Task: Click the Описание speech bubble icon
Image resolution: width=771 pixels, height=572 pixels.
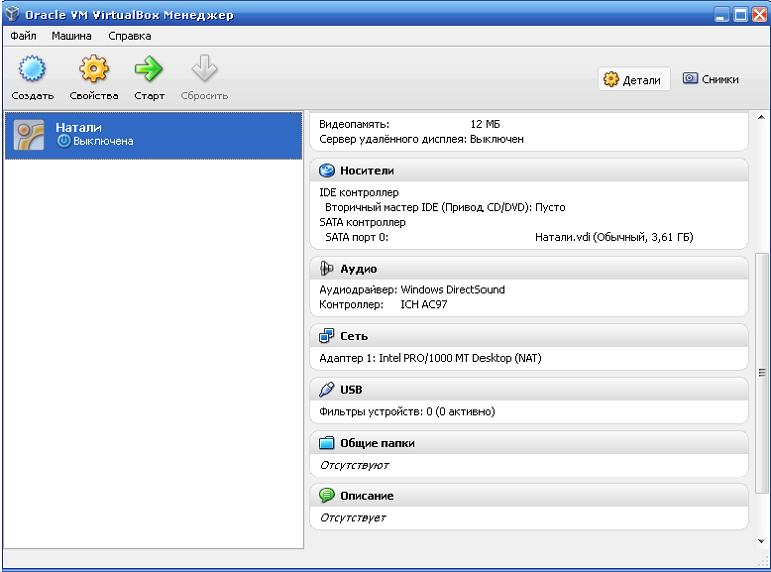Action: (326, 495)
